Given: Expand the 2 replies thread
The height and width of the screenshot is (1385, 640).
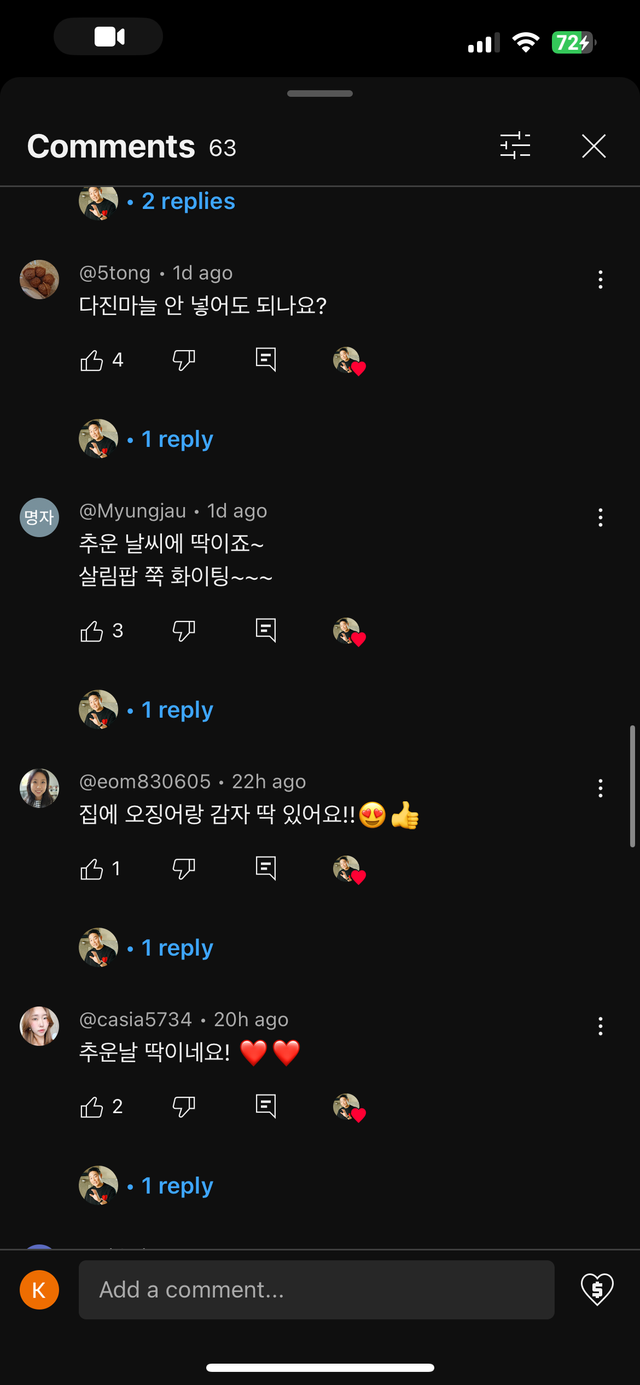Looking at the screenshot, I should click(188, 202).
